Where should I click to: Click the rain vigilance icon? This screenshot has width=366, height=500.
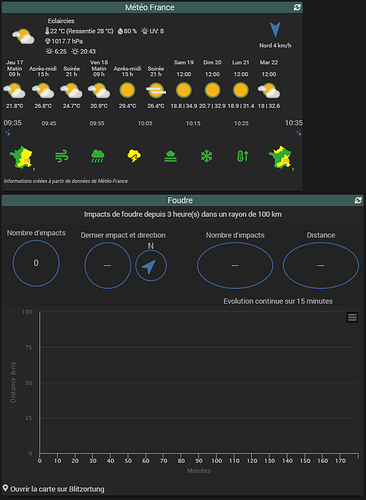pos(98,156)
